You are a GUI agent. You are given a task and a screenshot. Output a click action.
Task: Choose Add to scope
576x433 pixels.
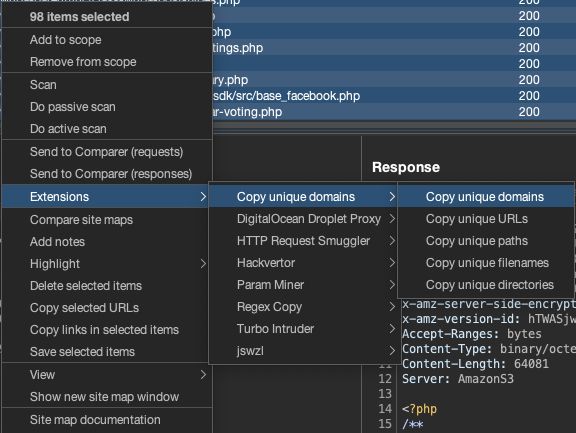(107, 40)
